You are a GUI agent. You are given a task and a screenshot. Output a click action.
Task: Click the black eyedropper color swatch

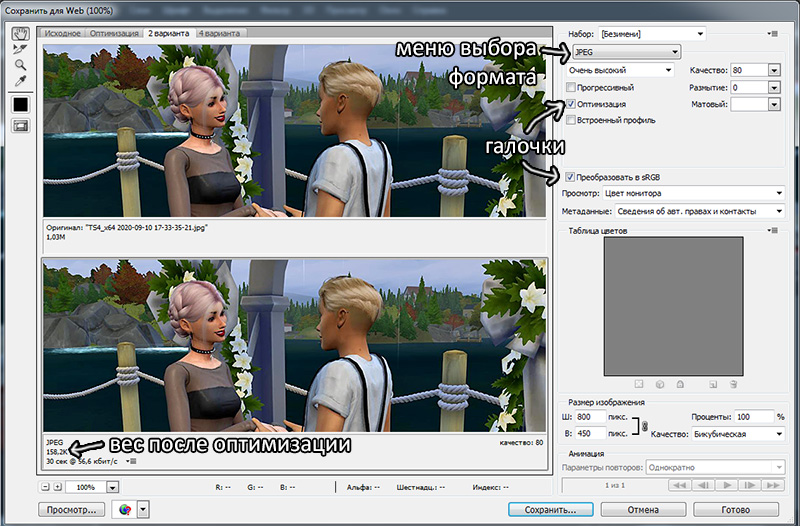click(x=20, y=105)
